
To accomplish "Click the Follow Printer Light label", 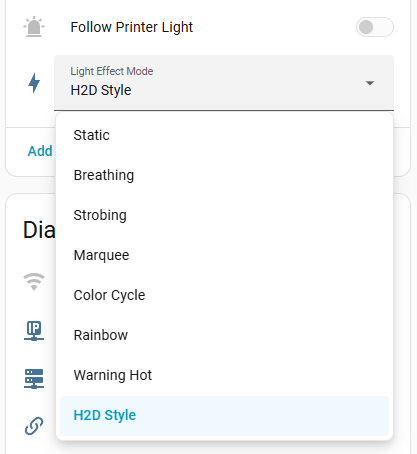I will click(132, 27).
